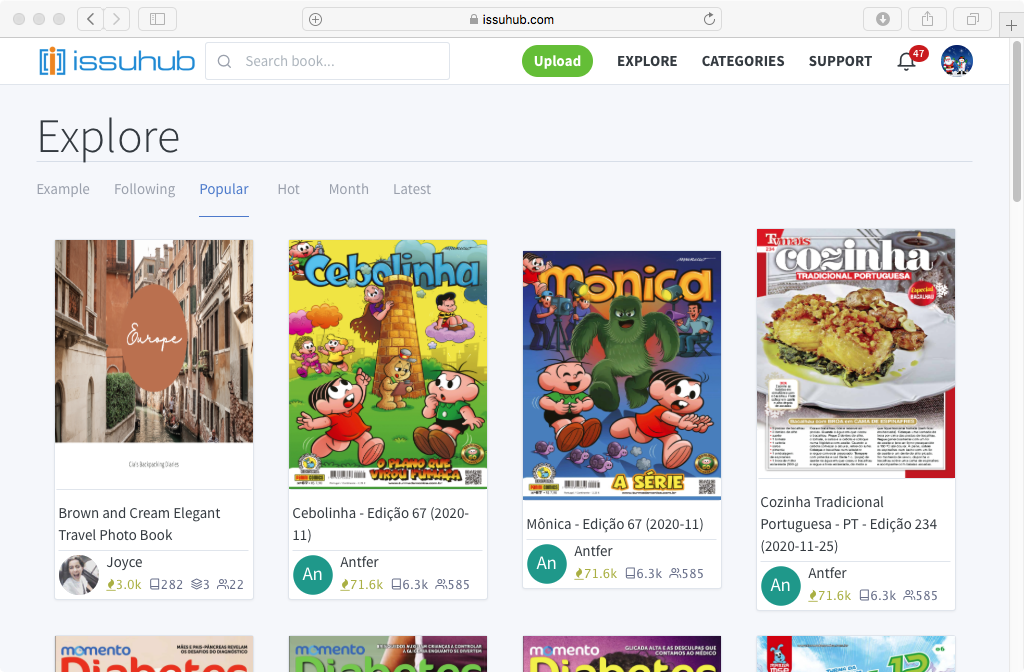The height and width of the screenshot is (672, 1024).
Task: Open the Month tab
Action: (349, 189)
